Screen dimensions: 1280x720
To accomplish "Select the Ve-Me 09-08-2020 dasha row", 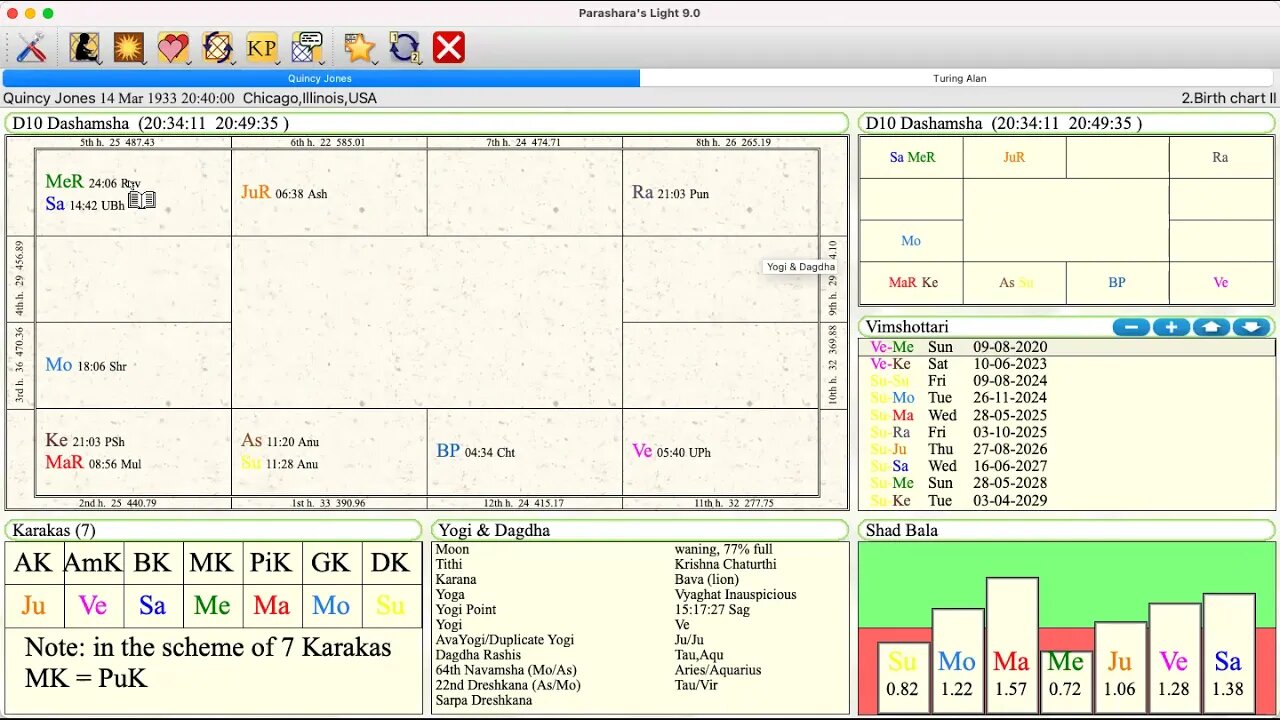I will pyautogui.click(x=1067, y=347).
